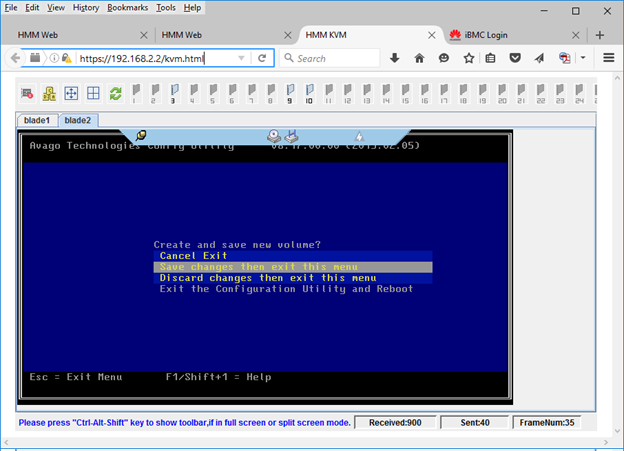Select blade slot 17 flag

pyautogui.click(x=444, y=94)
